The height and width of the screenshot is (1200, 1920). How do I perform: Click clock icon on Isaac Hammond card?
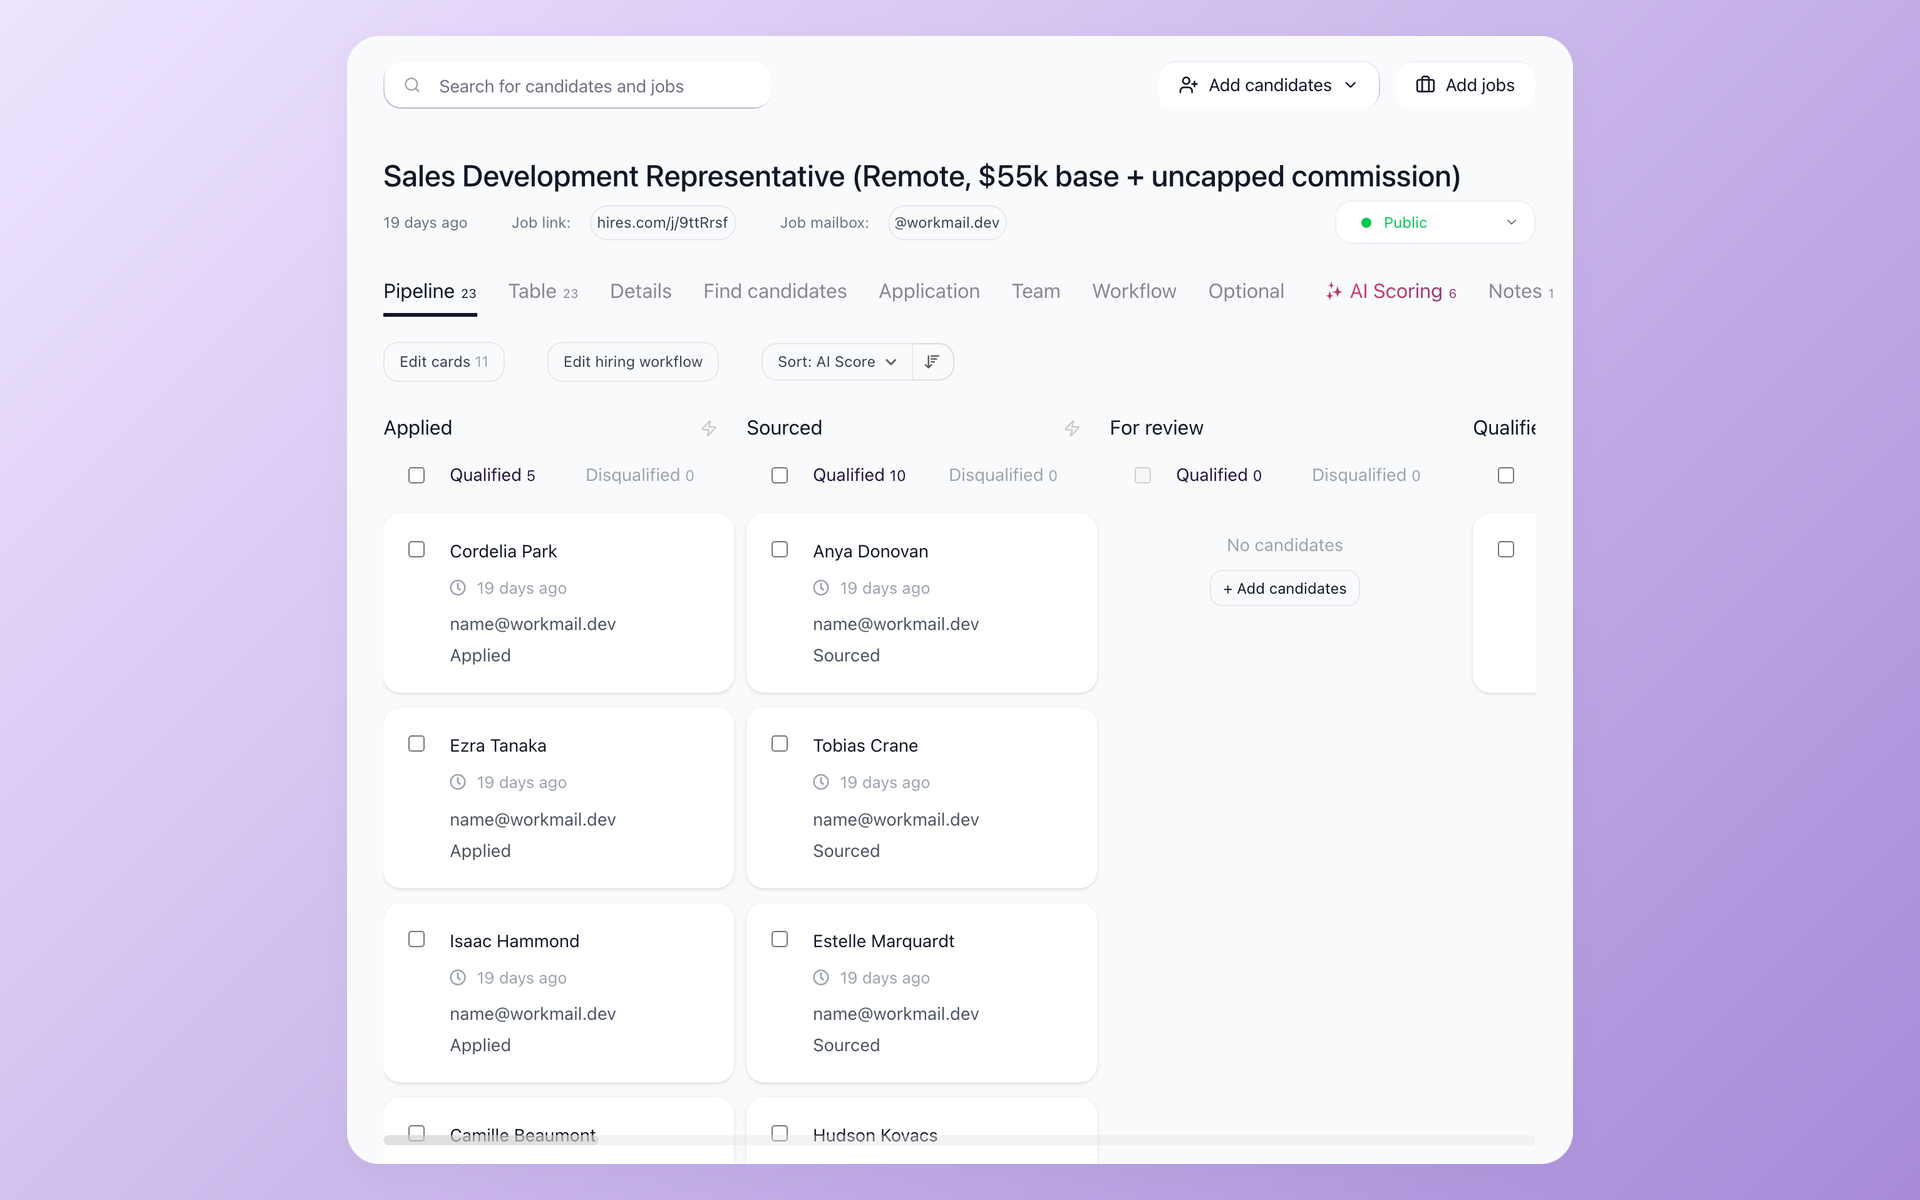pyautogui.click(x=458, y=977)
